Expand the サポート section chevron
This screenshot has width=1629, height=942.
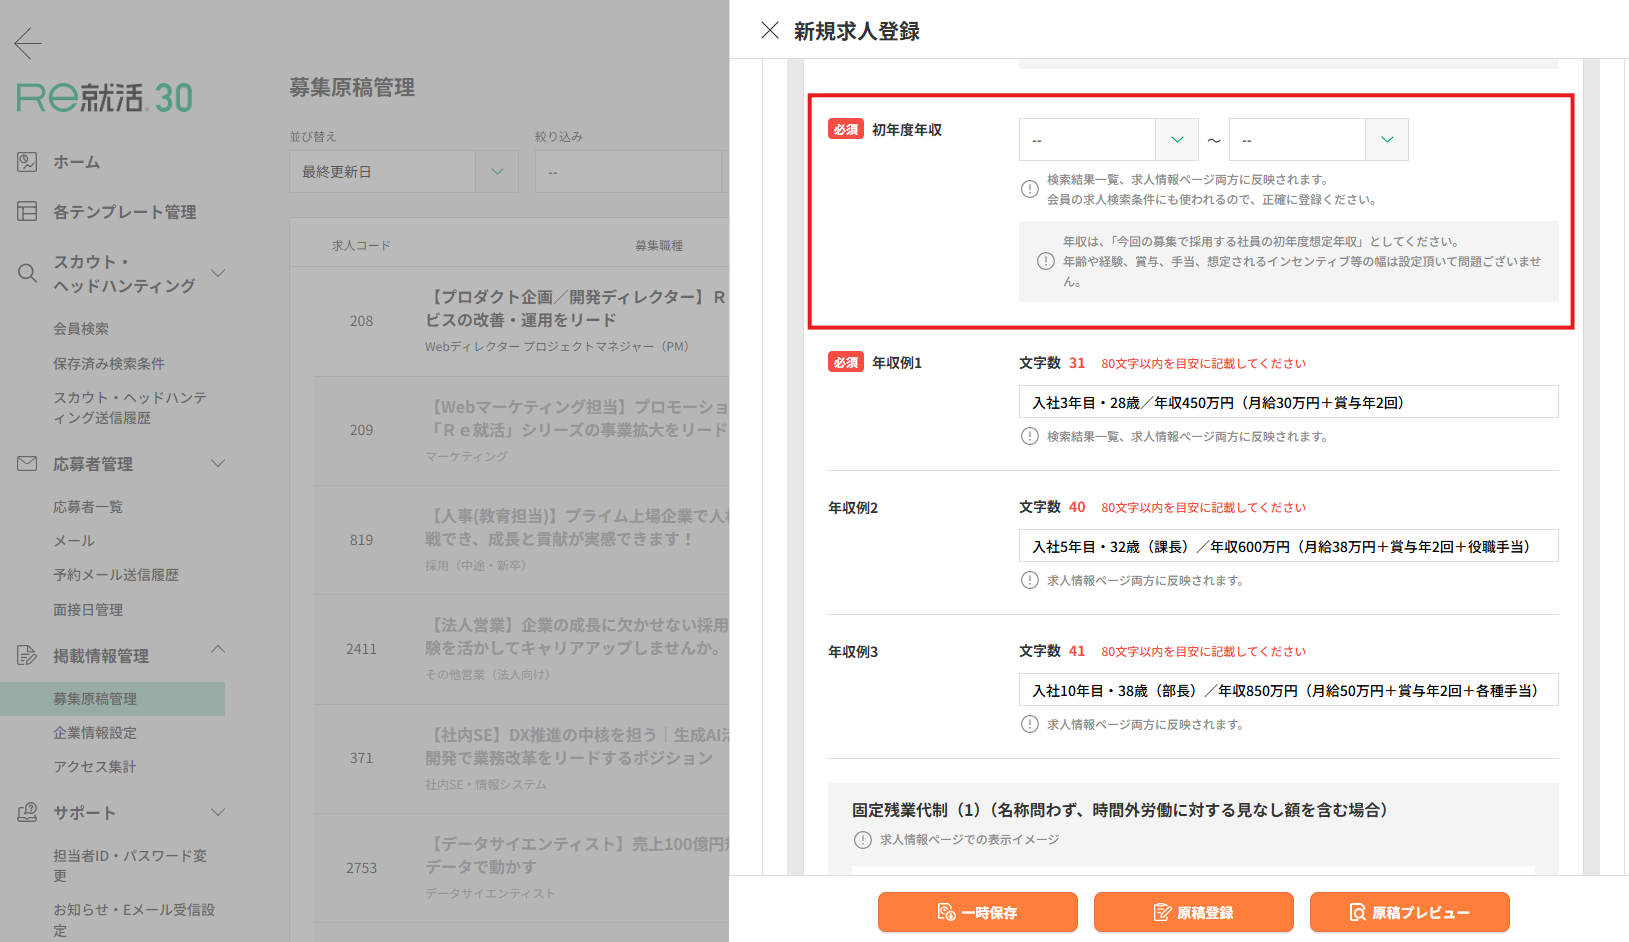[x=218, y=812]
